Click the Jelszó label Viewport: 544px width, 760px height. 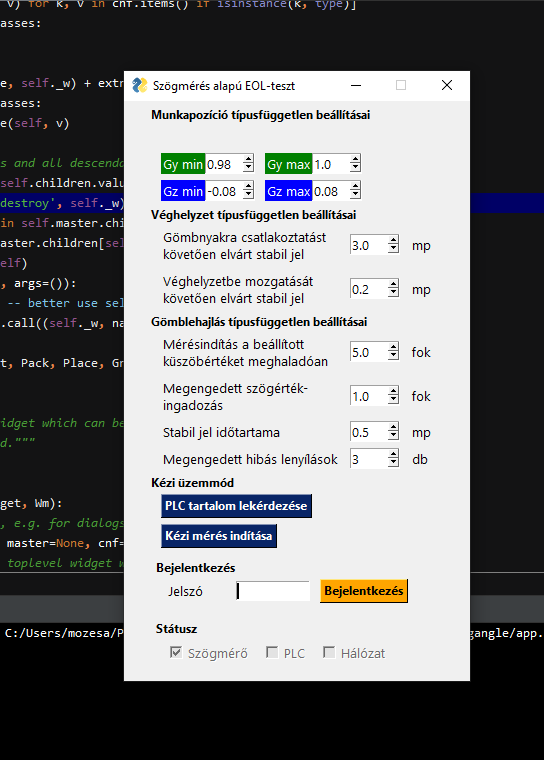point(185,591)
